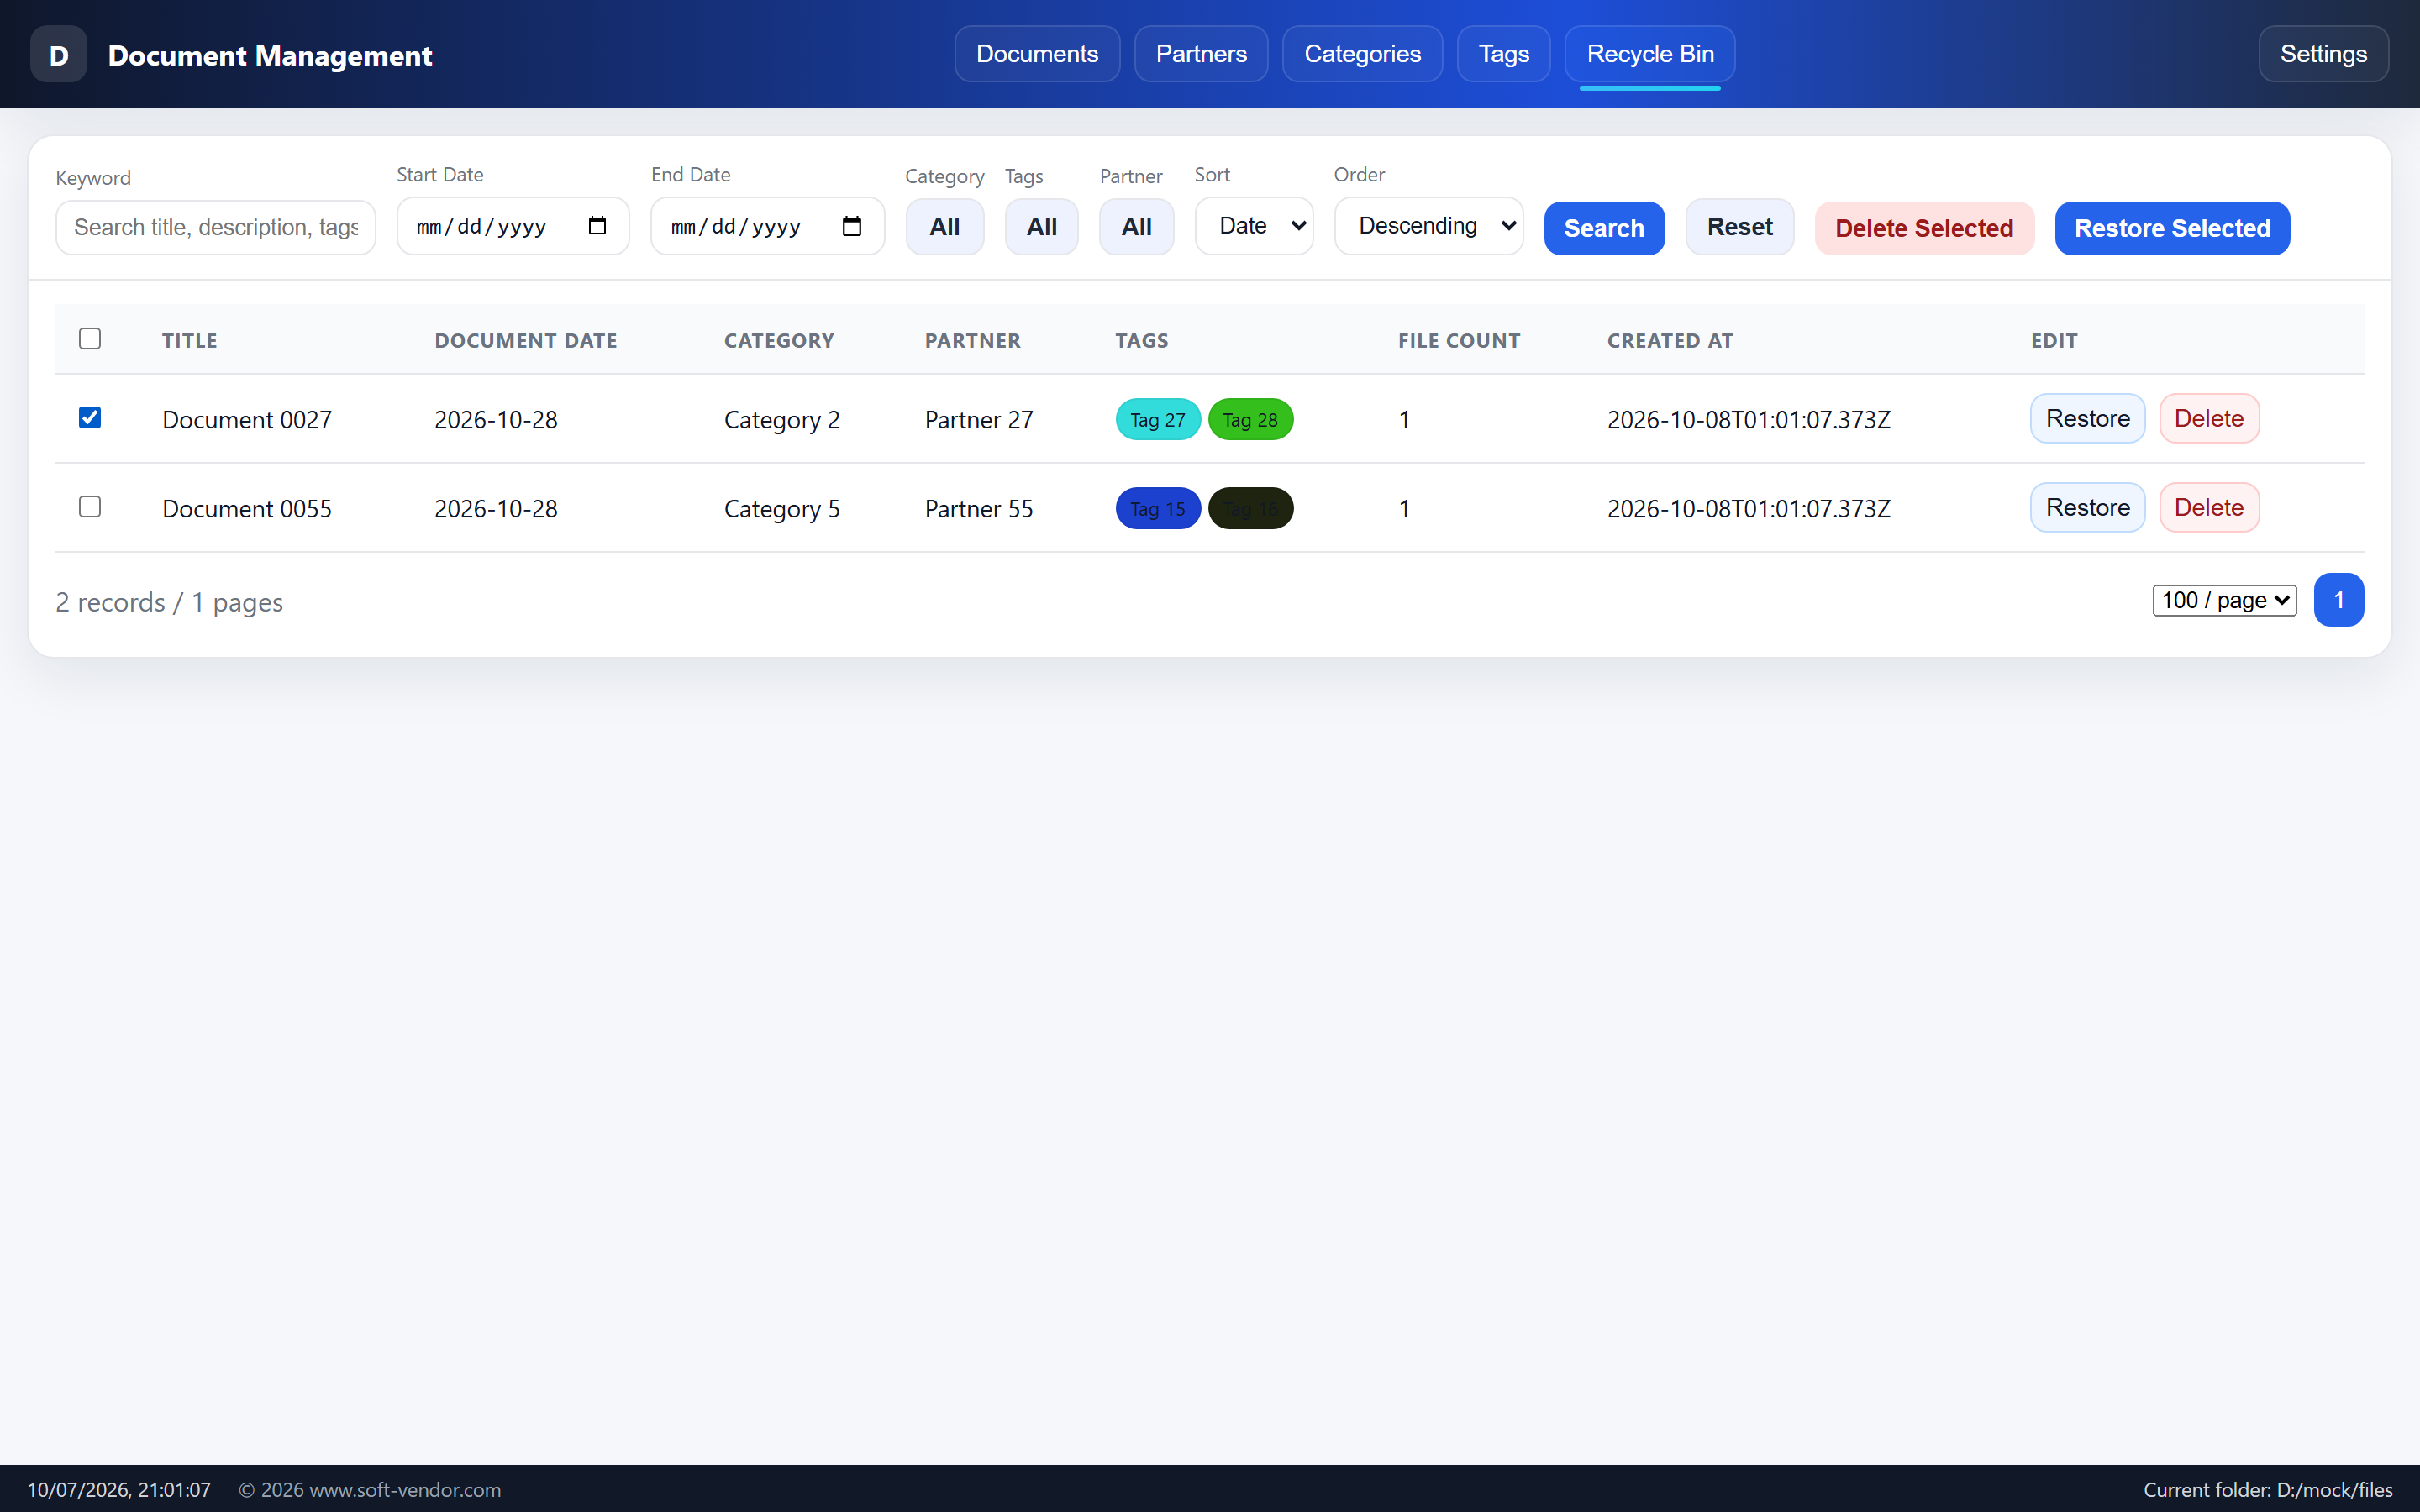
Task: Expand the Order Descending dropdown
Action: click(x=1428, y=226)
